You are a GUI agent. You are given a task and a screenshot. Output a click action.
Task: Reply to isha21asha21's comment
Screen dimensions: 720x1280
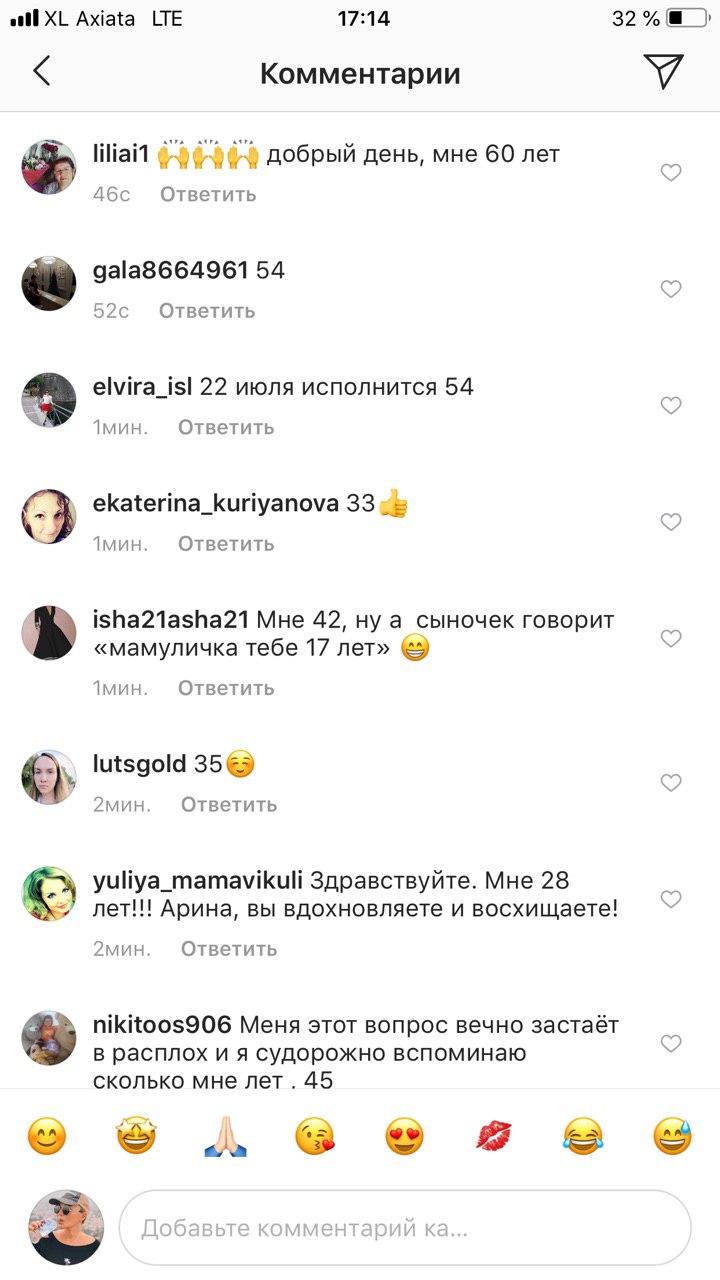coord(226,688)
